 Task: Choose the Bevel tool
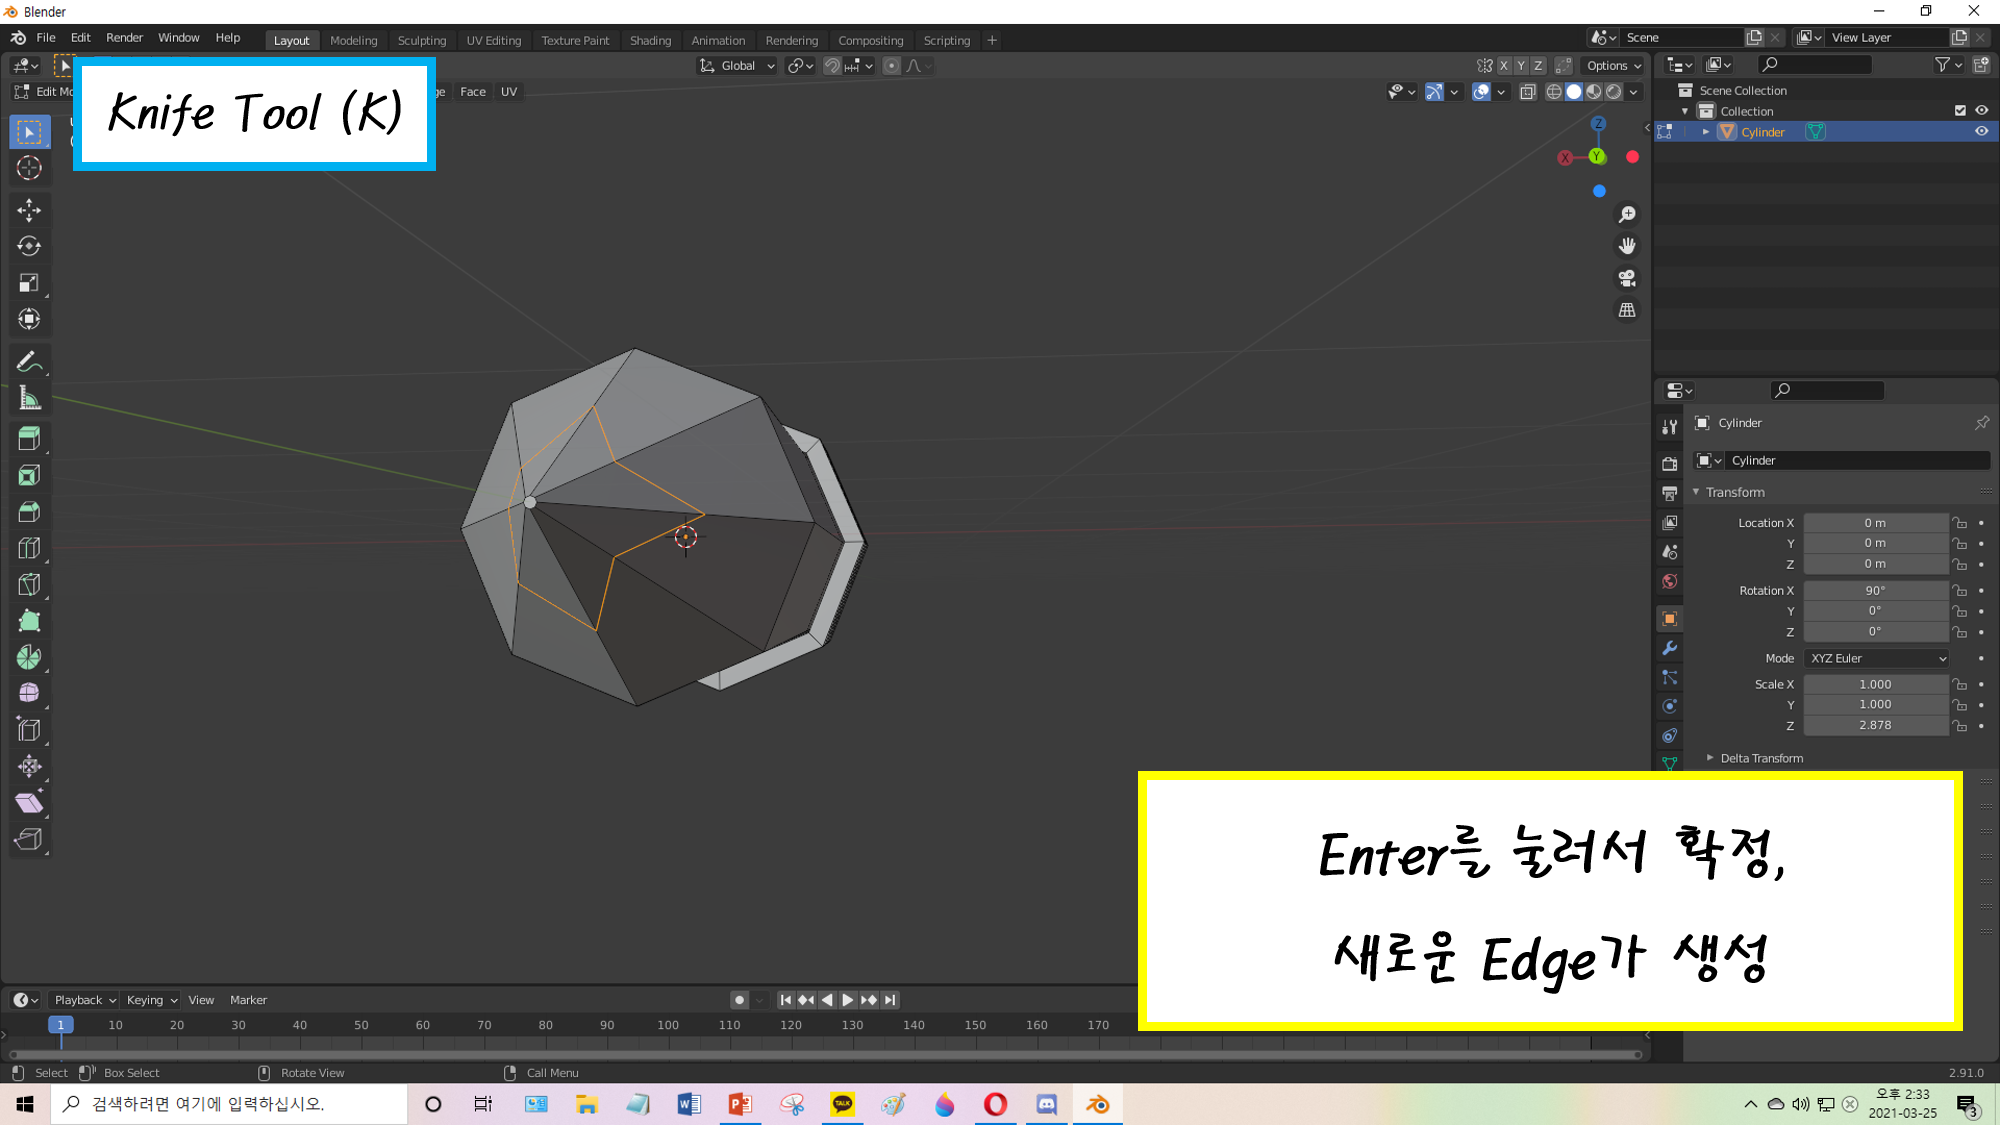coord(29,512)
